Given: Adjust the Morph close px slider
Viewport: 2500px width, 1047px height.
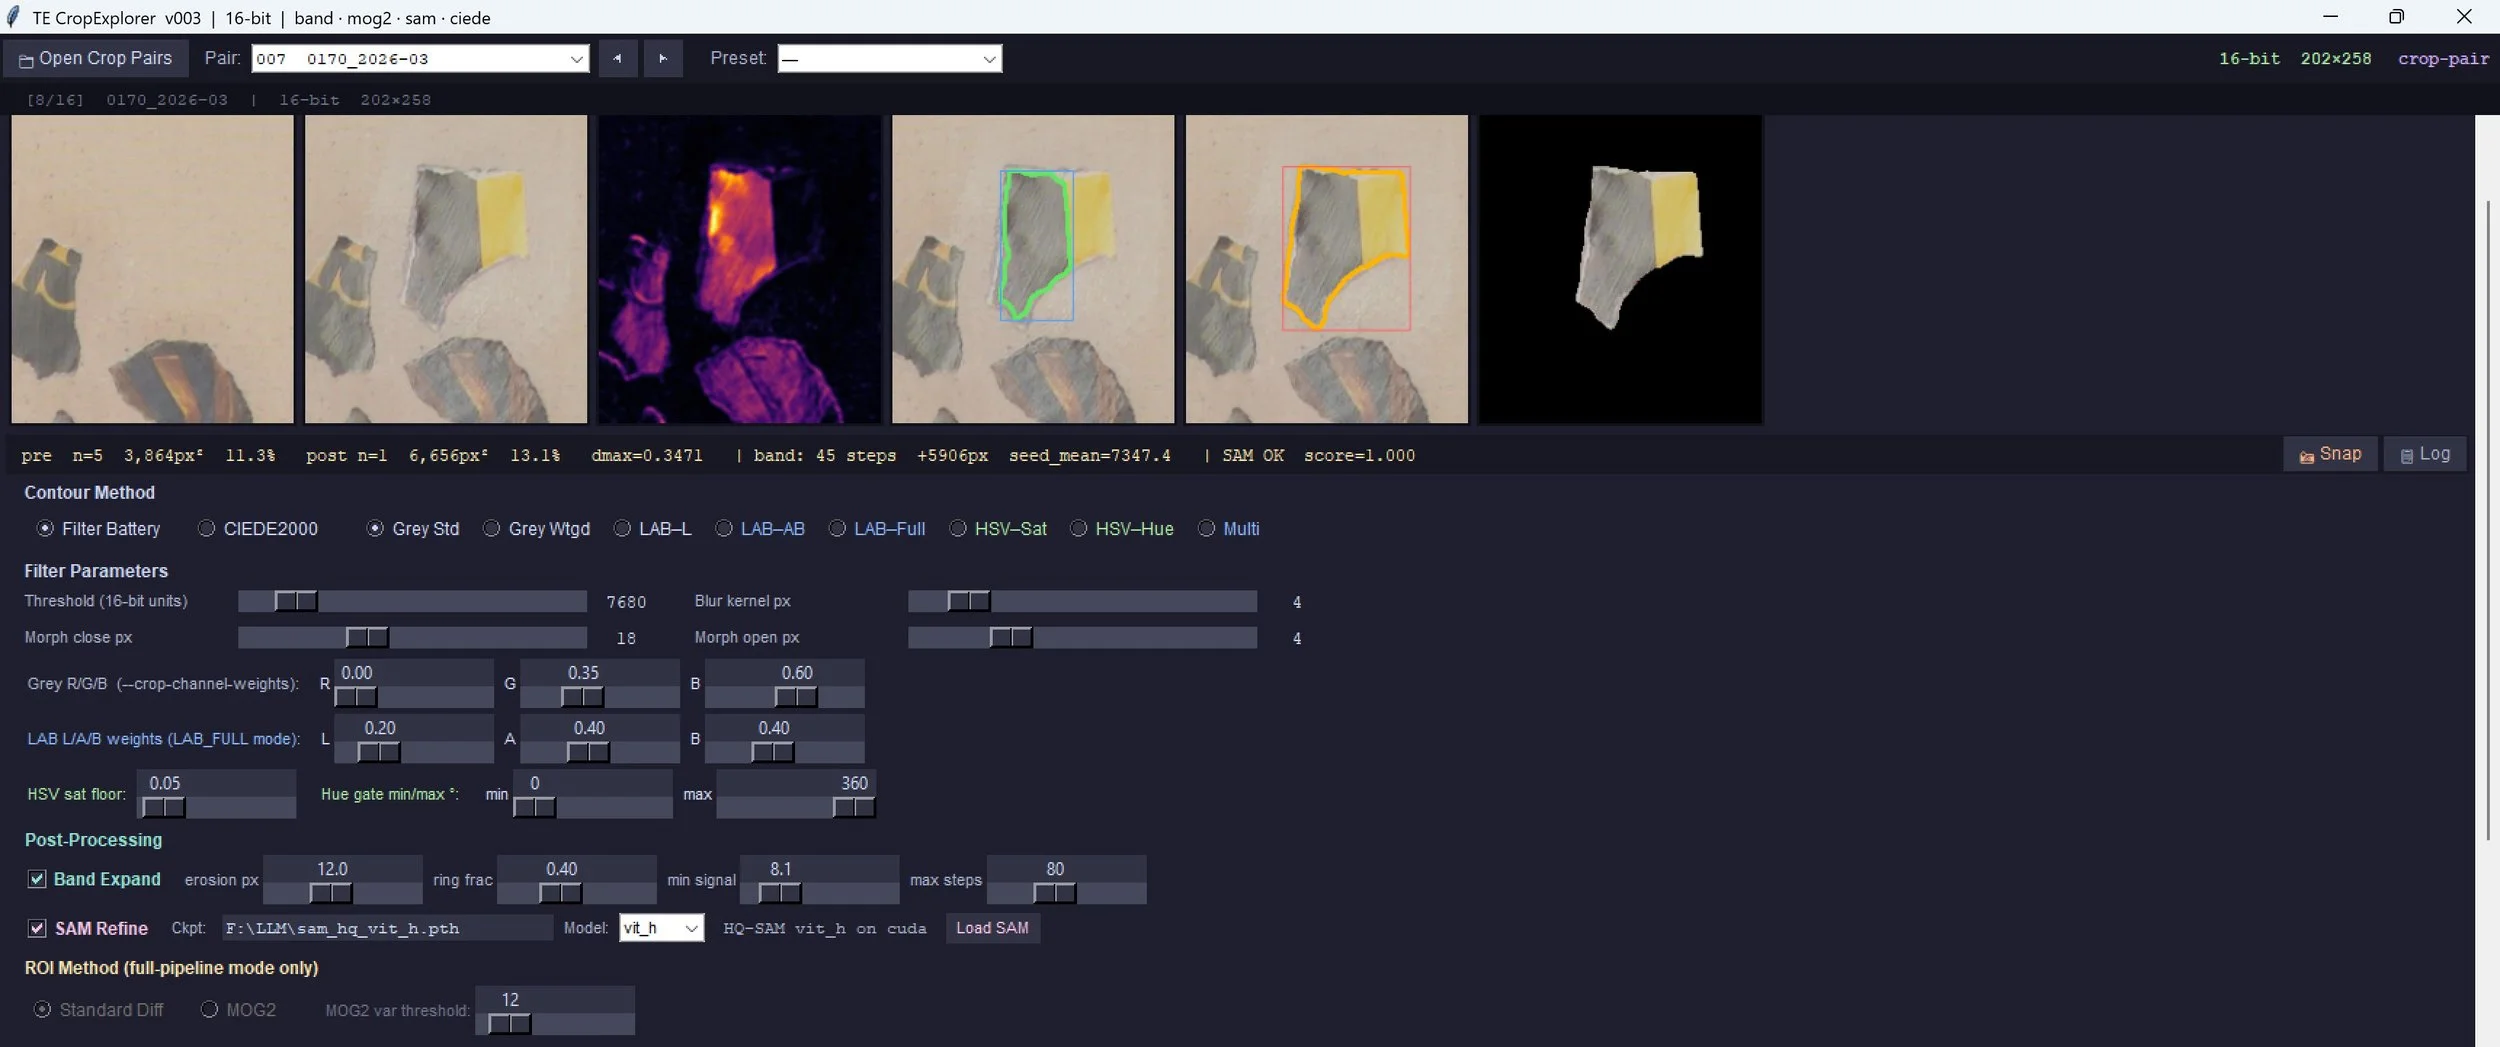Looking at the screenshot, I should [412, 637].
